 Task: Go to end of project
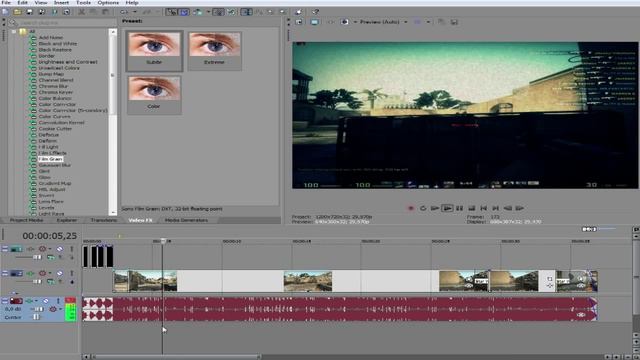pyautogui.click(x=496, y=208)
